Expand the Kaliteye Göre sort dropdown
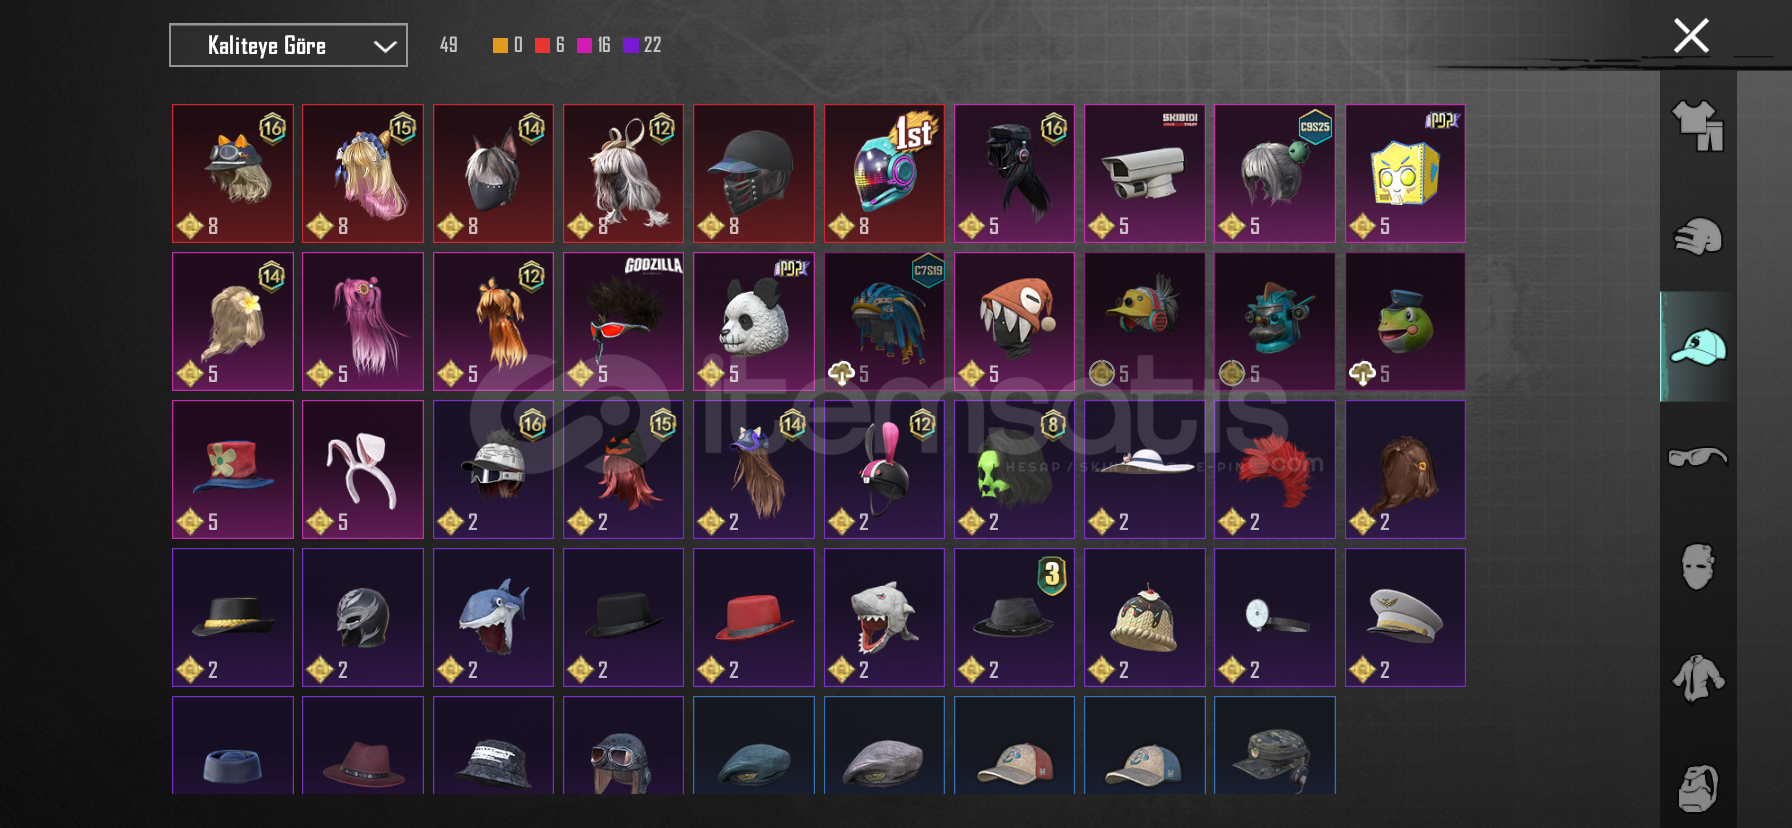 click(x=288, y=45)
